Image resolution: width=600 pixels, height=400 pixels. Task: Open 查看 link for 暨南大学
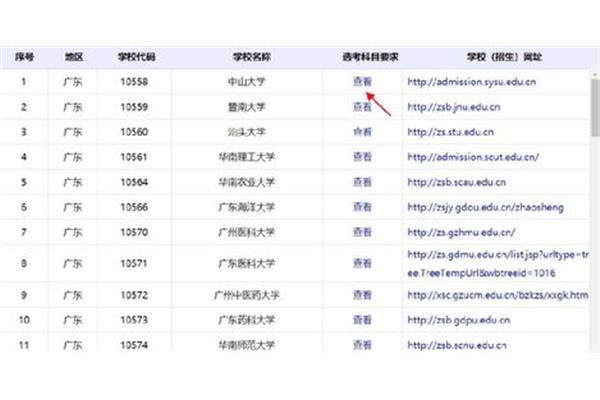pyautogui.click(x=362, y=106)
